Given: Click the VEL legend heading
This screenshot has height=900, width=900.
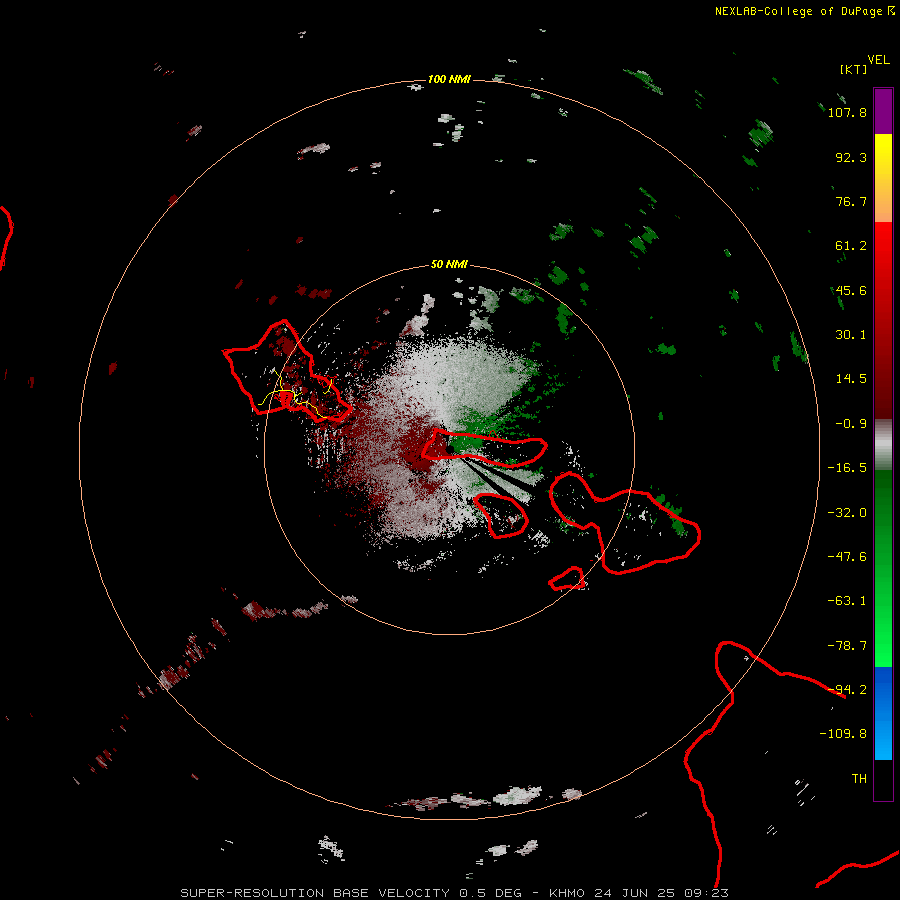Looking at the screenshot, I should click(x=878, y=60).
